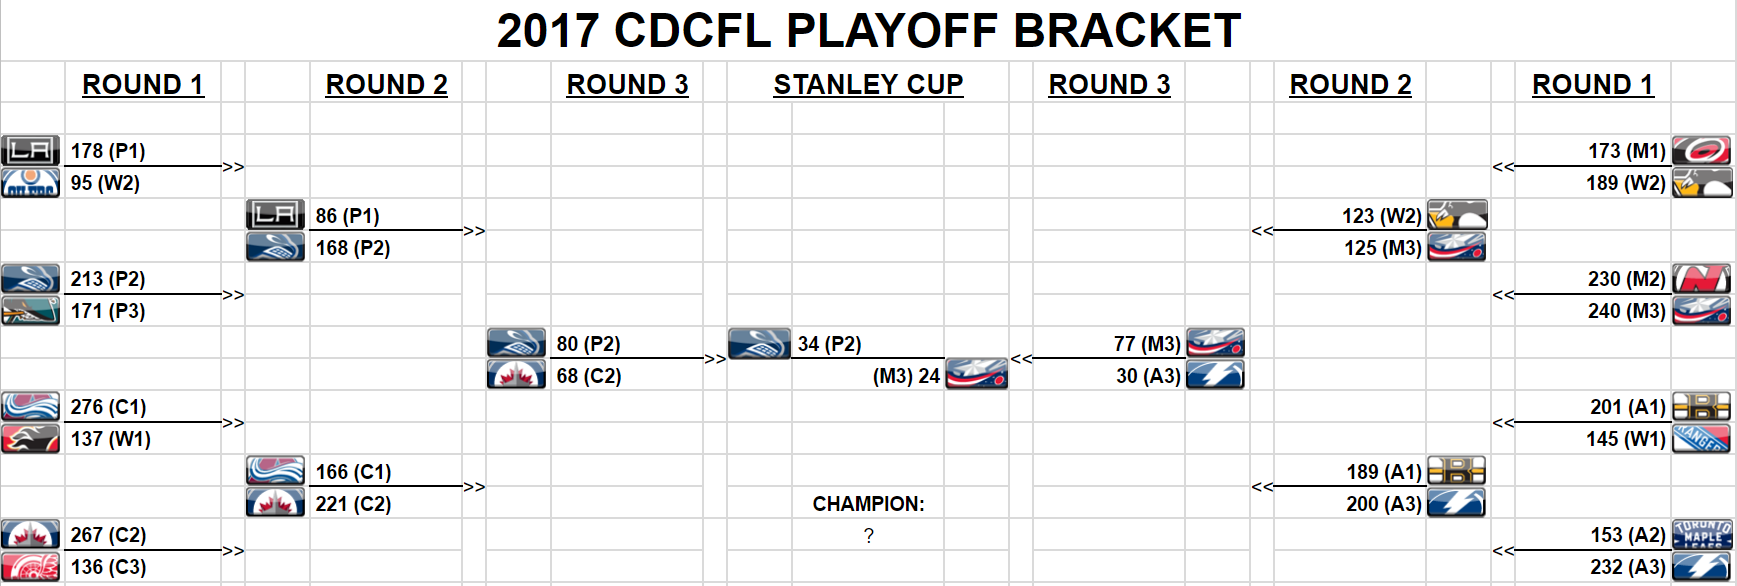Click the Carolina Hurricanes logo beside 173 (M1)
The image size is (1737, 586).
(x=1702, y=151)
